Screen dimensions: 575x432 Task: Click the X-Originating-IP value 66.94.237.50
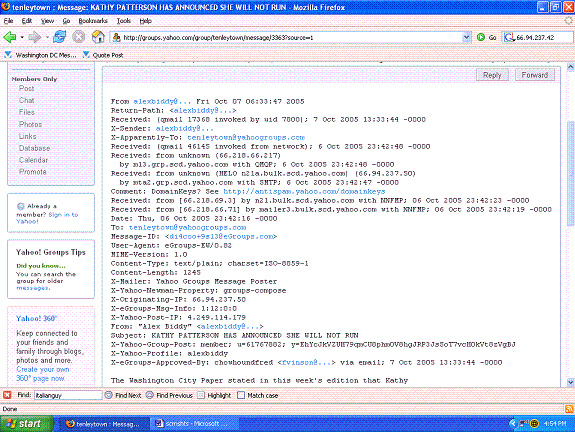tap(219, 300)
